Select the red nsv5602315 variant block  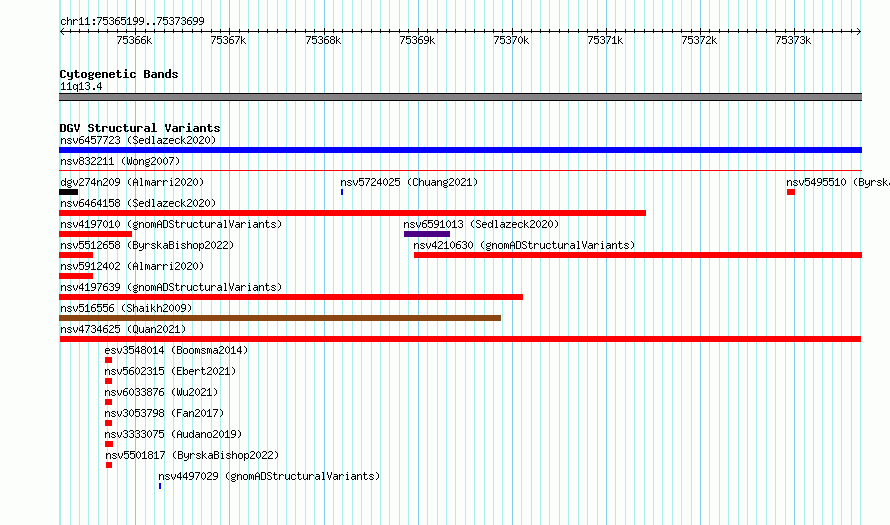pyautogui.click(x=108, y=381)
